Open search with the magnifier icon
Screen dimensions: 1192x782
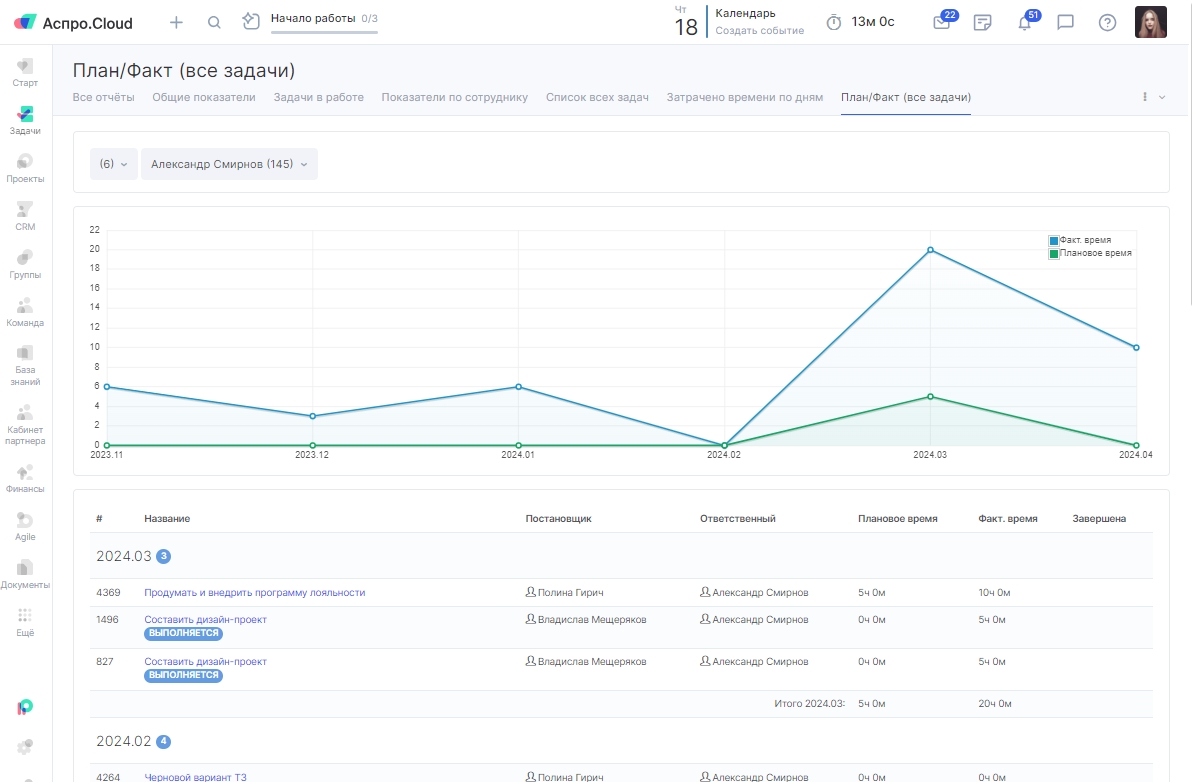[214, 22]
